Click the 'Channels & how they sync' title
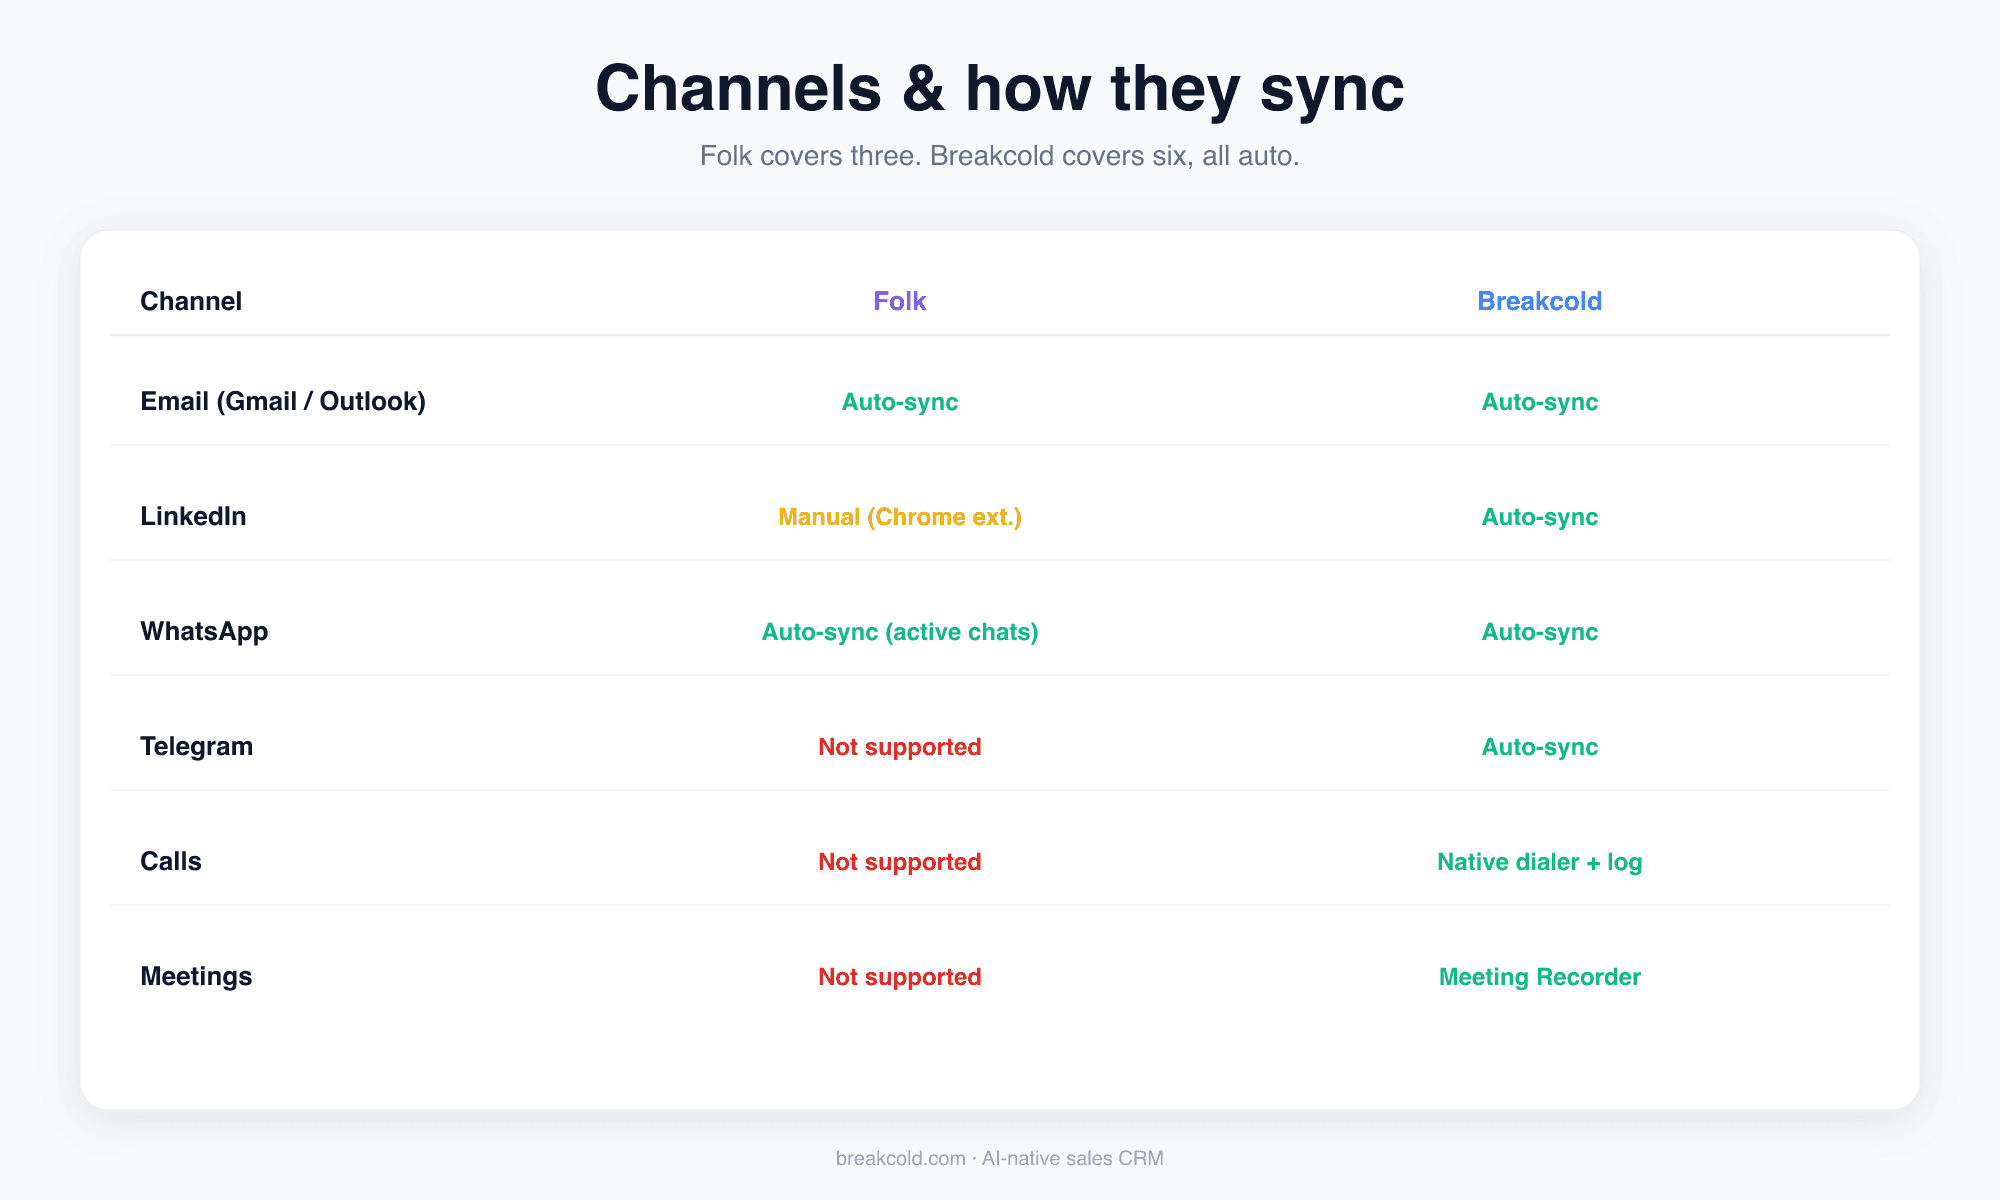Viewport: 2000px width, 1200px height. (1000, 89)
